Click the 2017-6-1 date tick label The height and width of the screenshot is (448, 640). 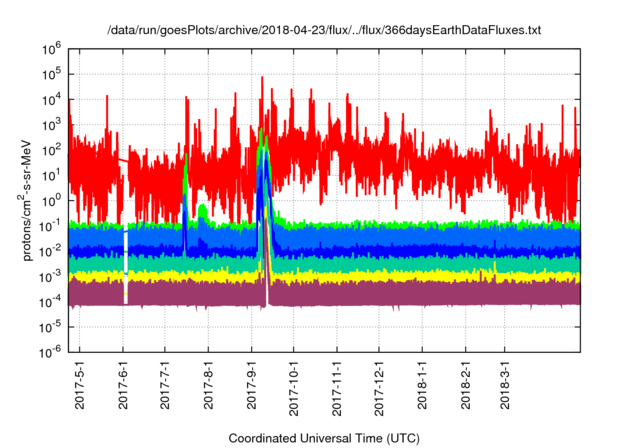click(x=123, y=385)
